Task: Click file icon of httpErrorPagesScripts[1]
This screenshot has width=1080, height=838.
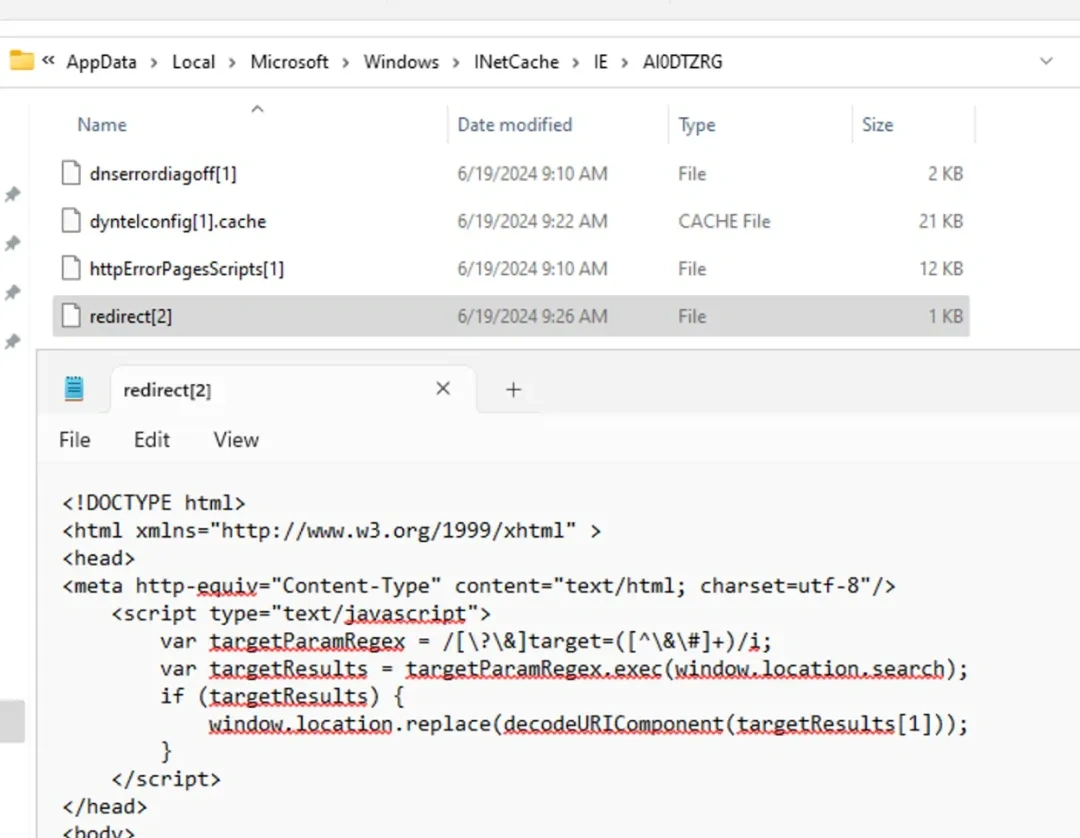Action: pos(71,268)
